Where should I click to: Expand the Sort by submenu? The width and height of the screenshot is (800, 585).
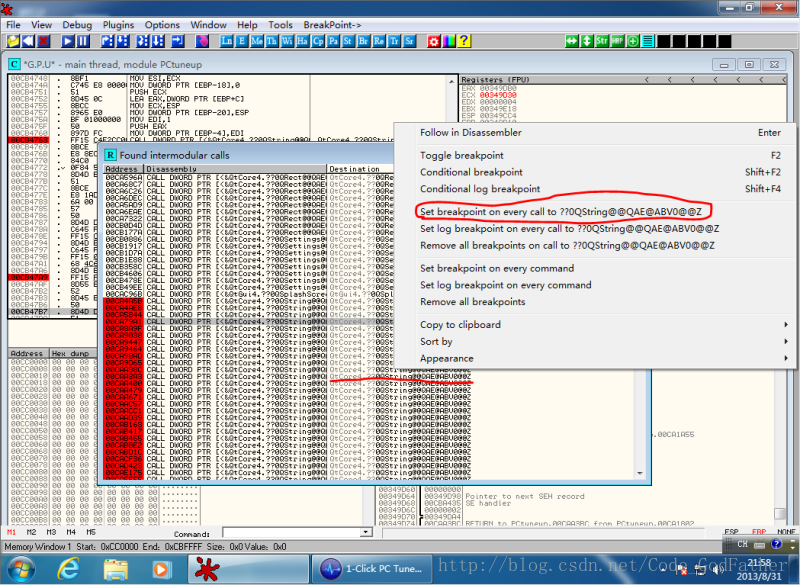coord(594,342)
